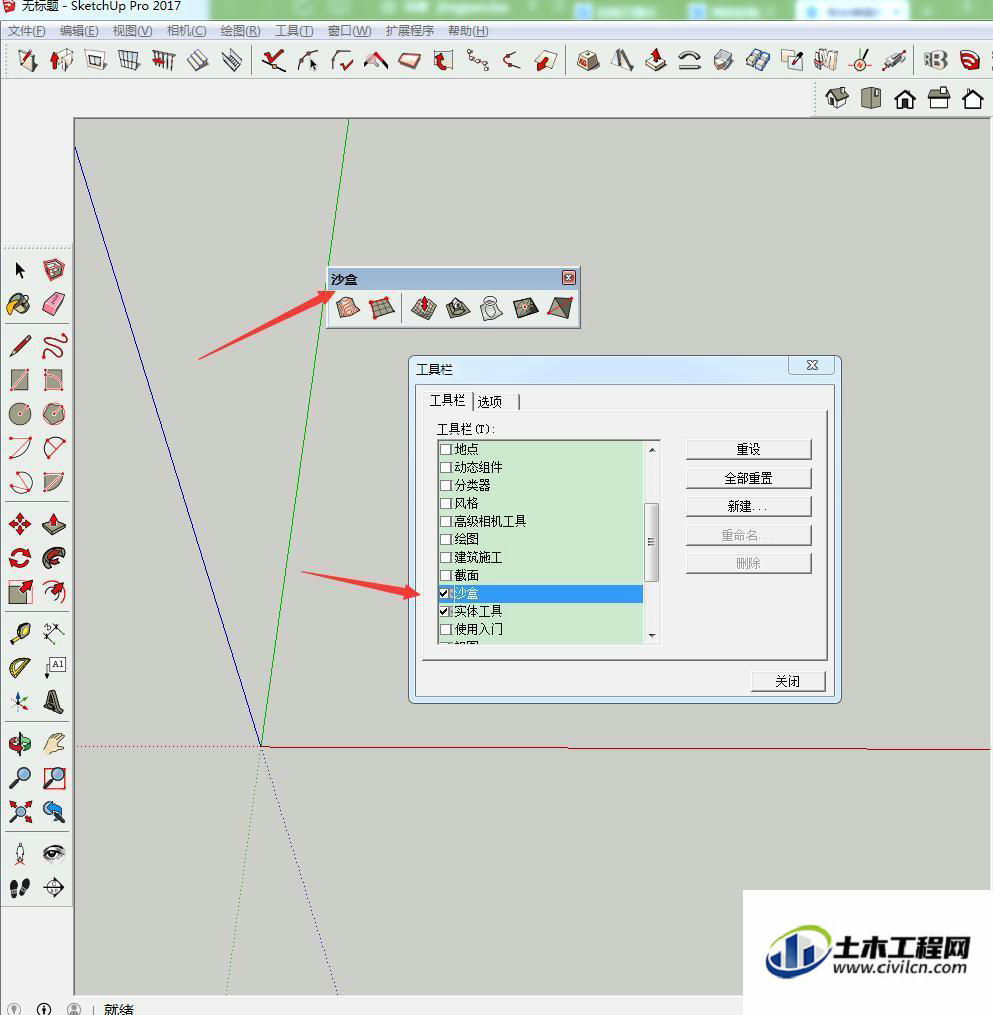Check the 截面 toolbar checkbox
The width and height of the screenshot is (993, 1015).
445,575
